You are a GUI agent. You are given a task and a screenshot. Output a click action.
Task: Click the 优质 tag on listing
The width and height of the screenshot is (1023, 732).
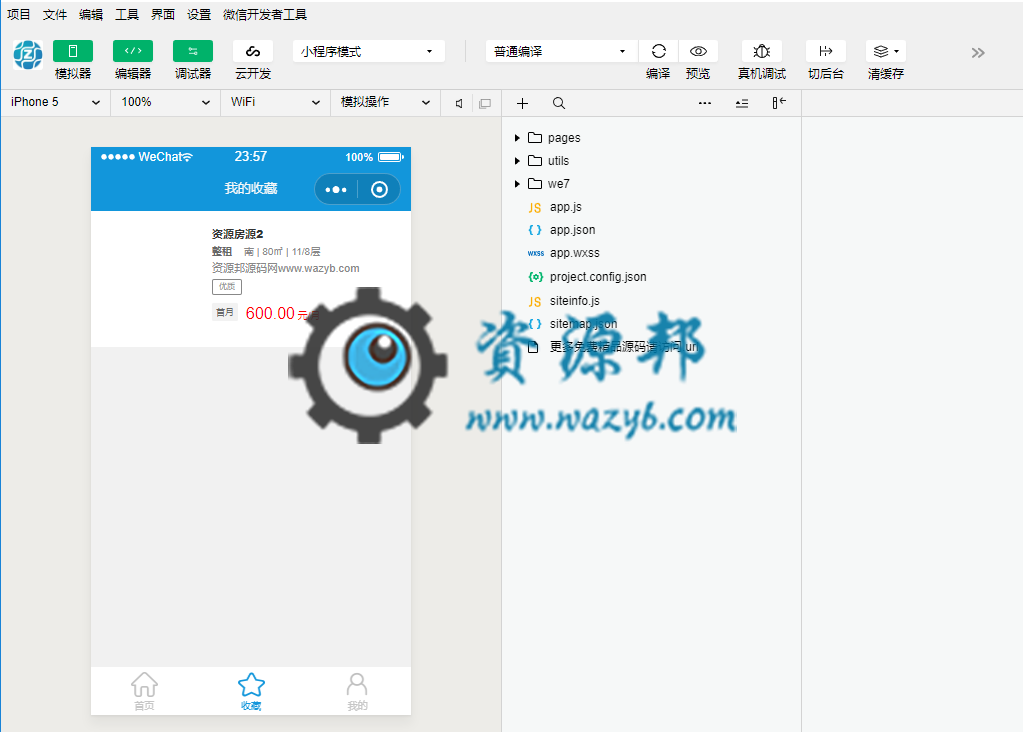[226, 286]
